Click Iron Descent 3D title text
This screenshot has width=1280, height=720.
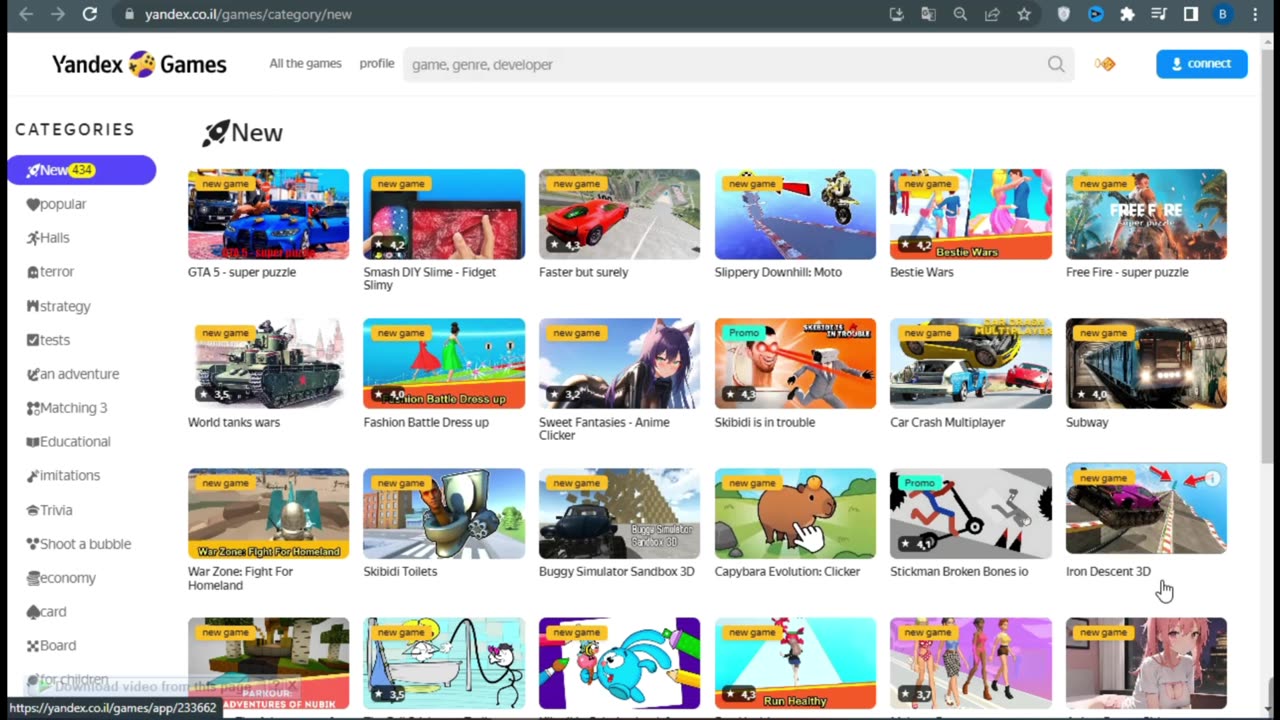click(1108, 572)
